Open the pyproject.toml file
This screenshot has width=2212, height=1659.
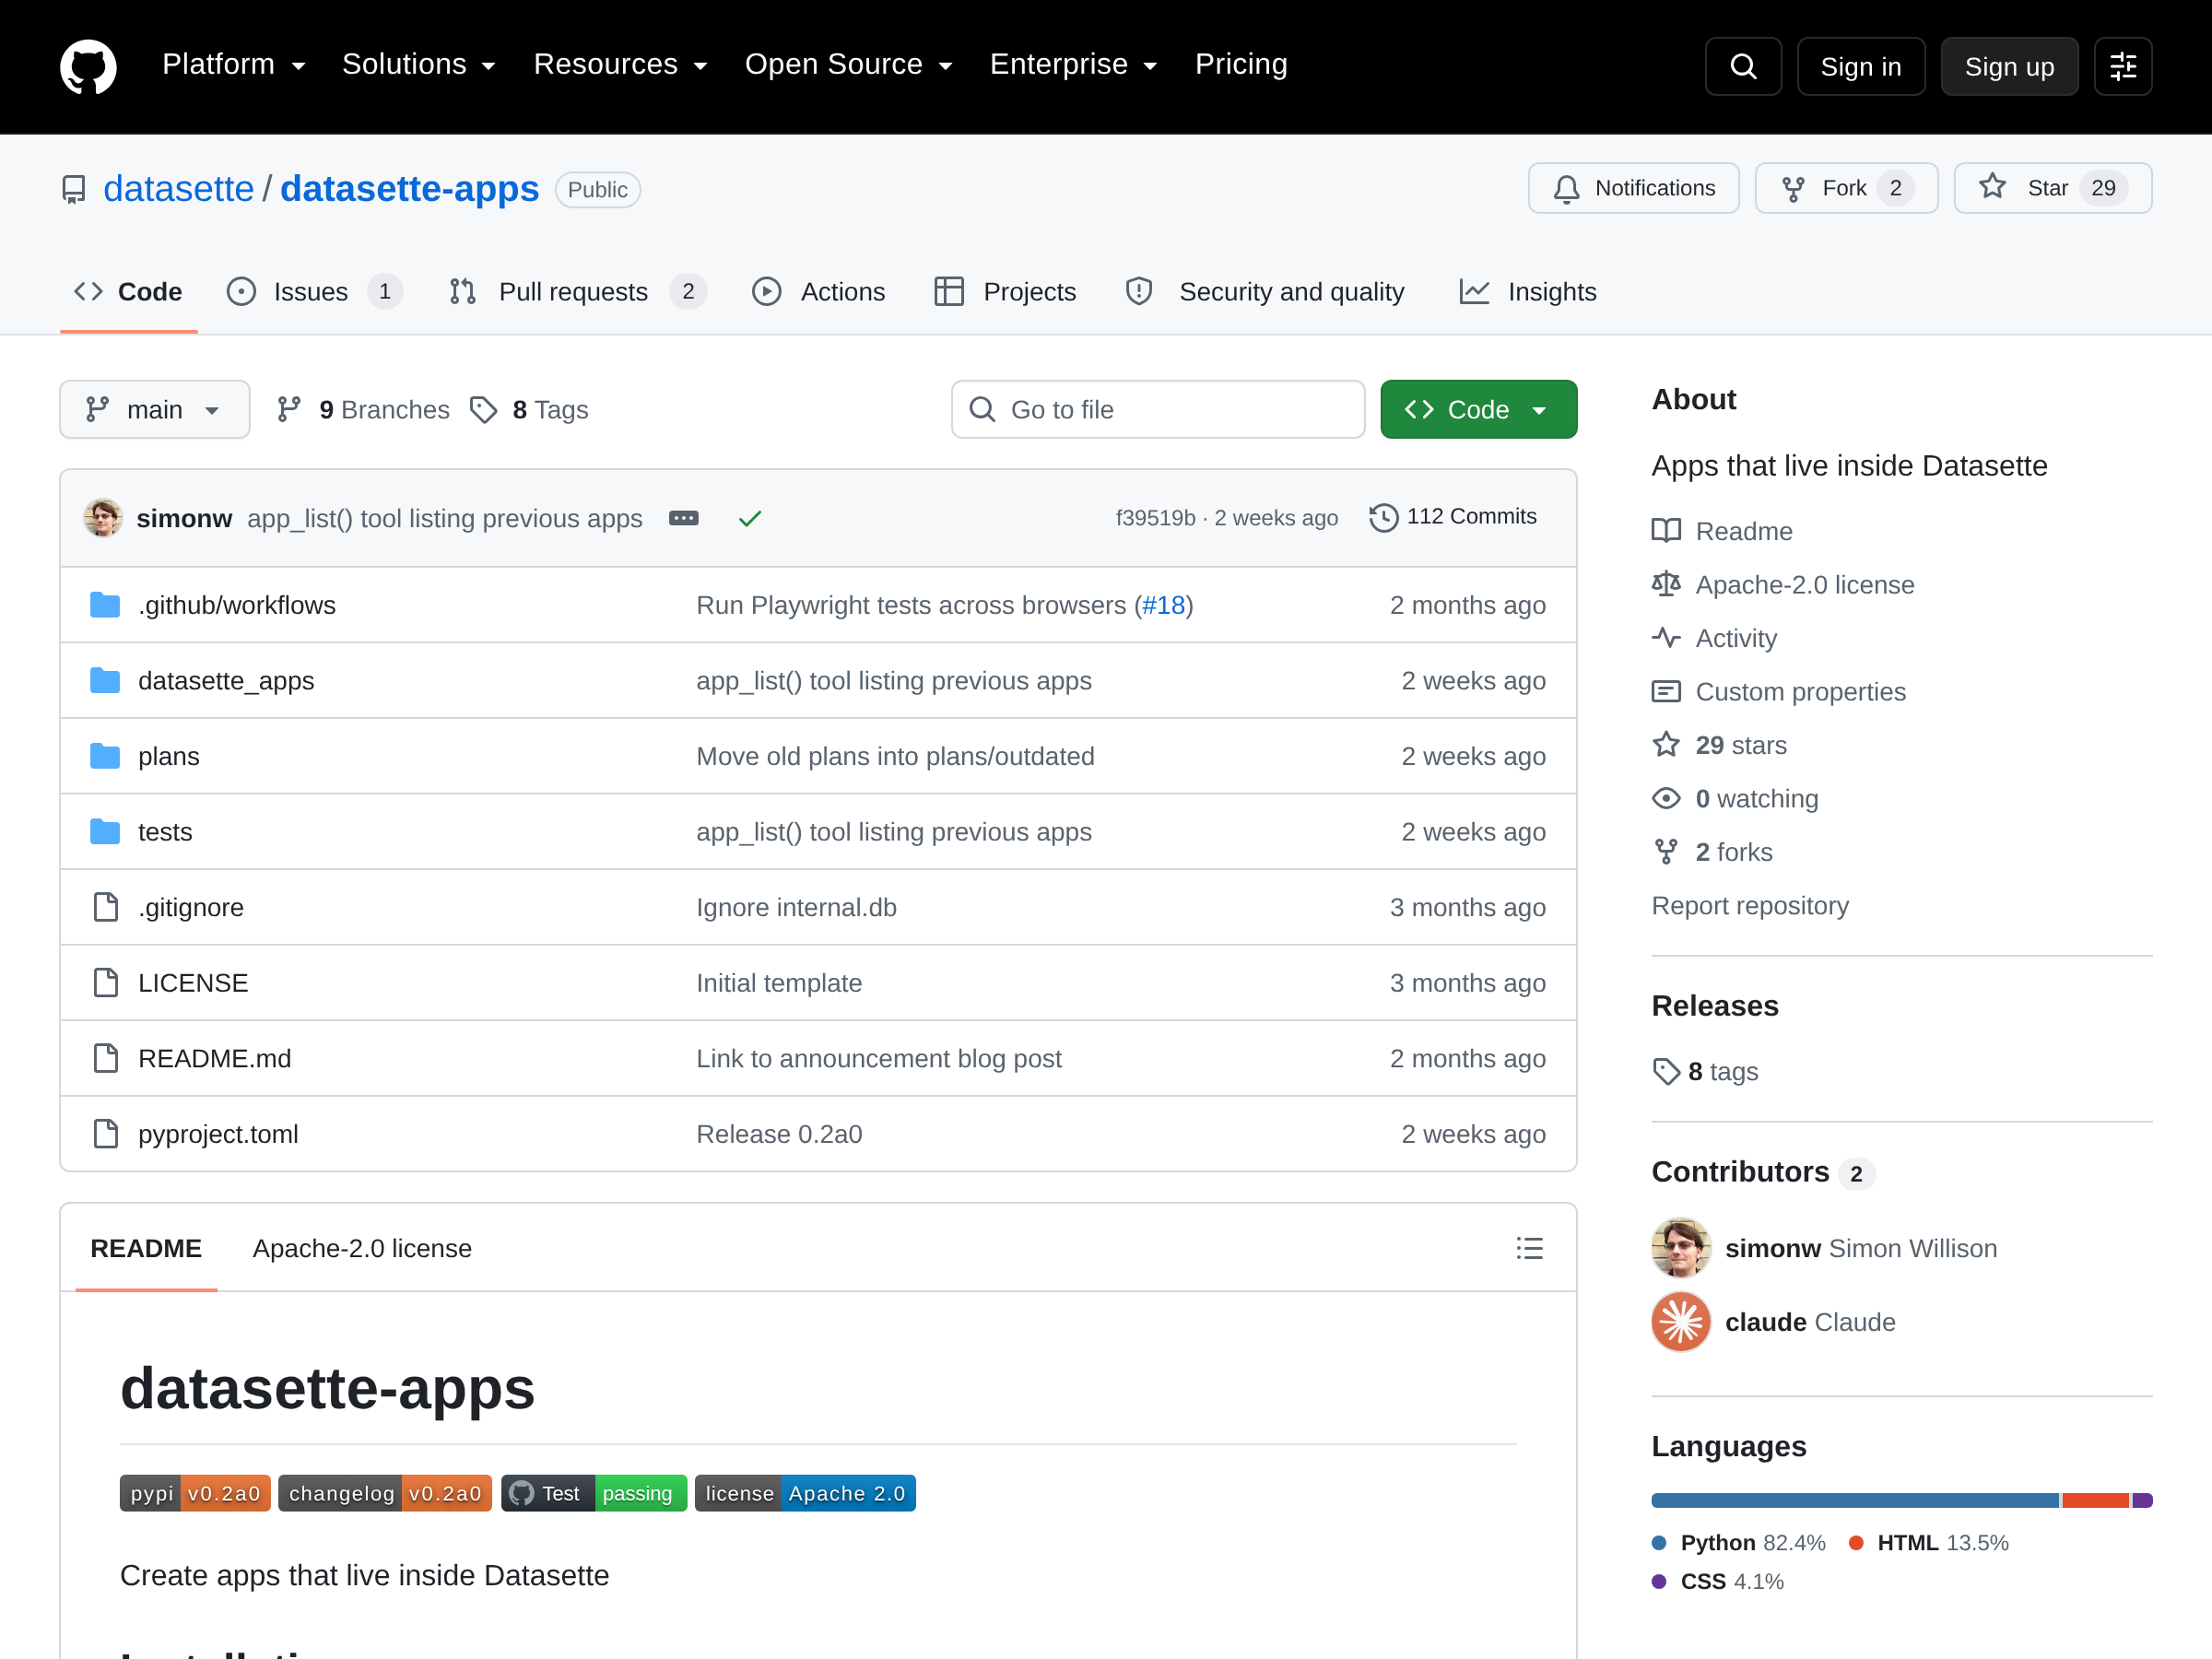pos(218,1134)
